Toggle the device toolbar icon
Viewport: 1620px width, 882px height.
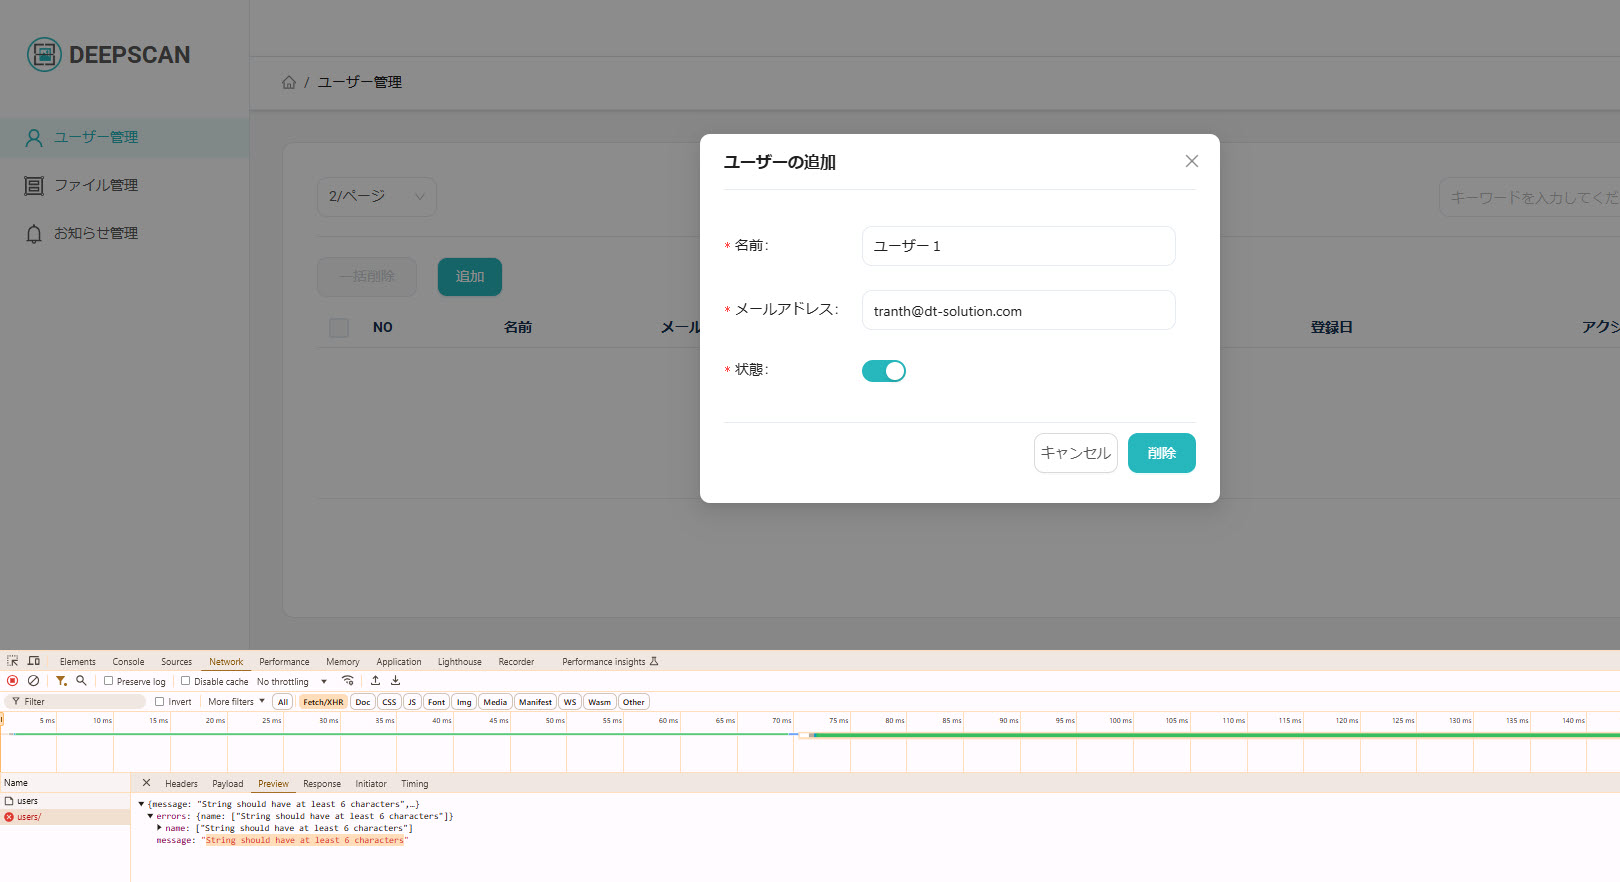(34, 661)
